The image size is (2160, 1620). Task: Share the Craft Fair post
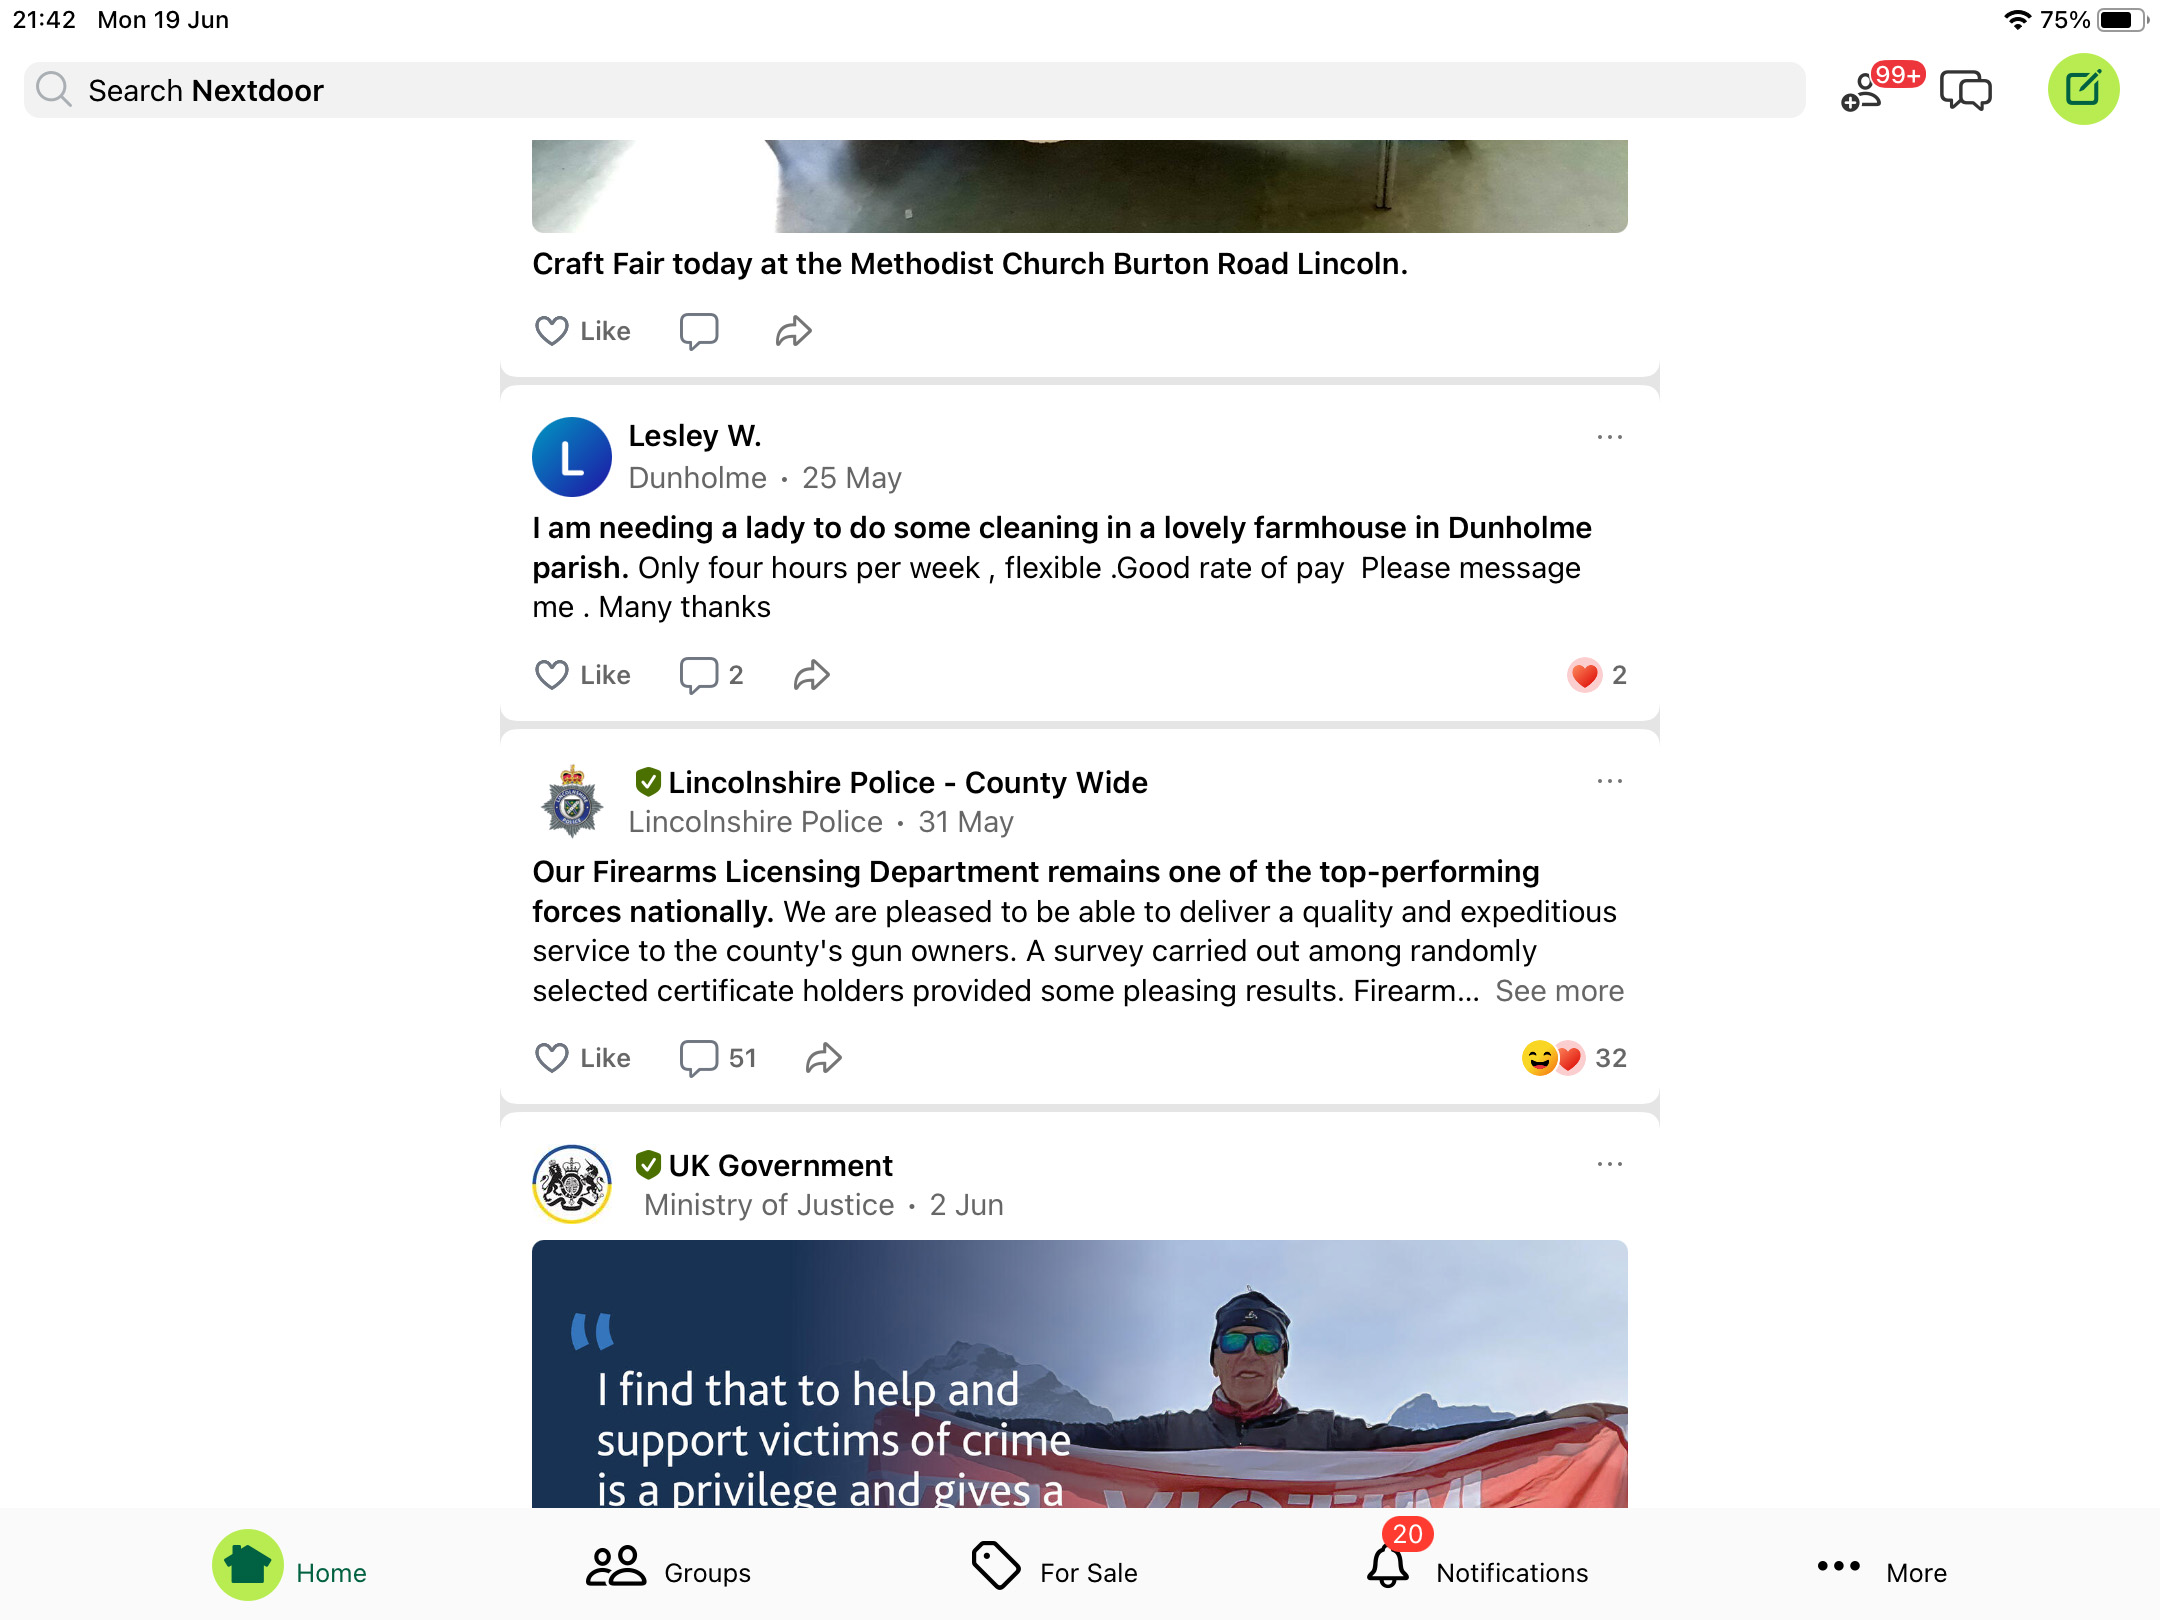click(x=793, y=331)
